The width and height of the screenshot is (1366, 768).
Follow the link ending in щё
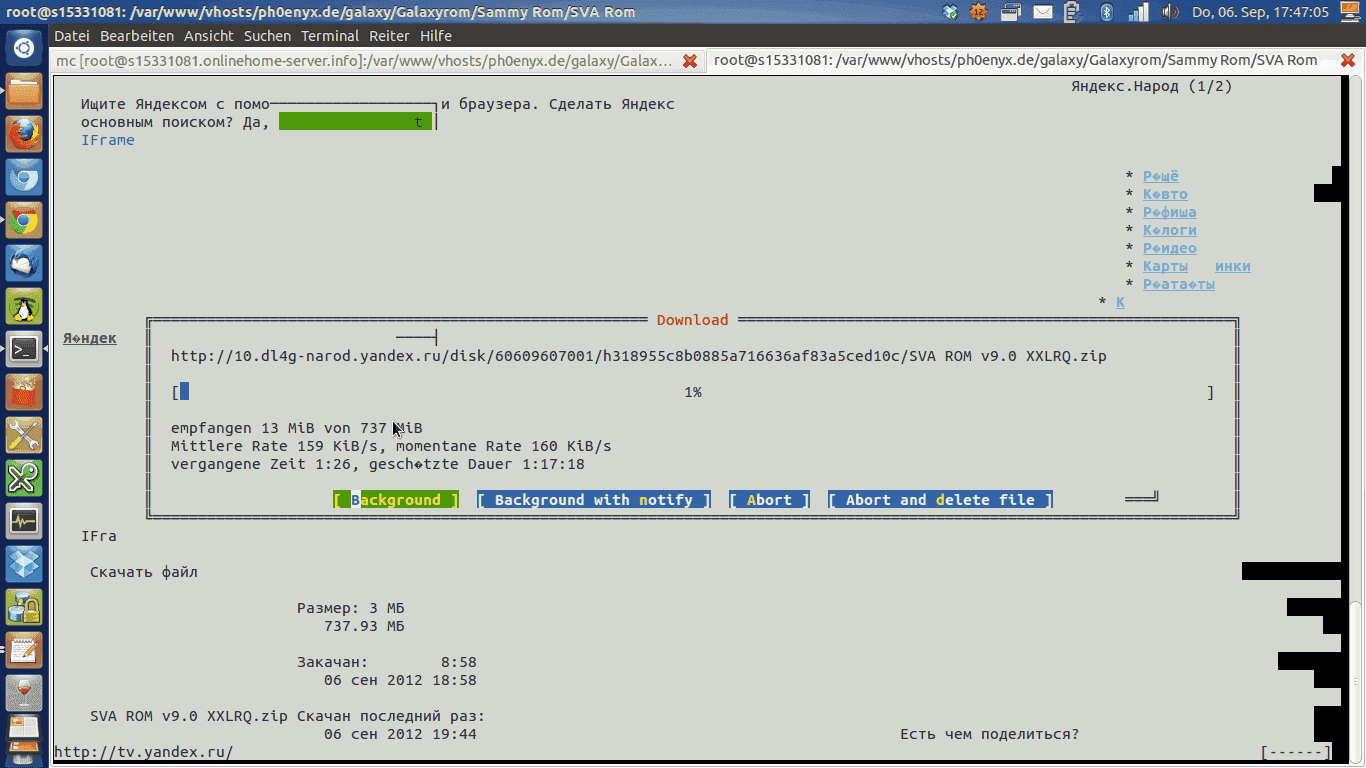click(x=1161, y=176)
